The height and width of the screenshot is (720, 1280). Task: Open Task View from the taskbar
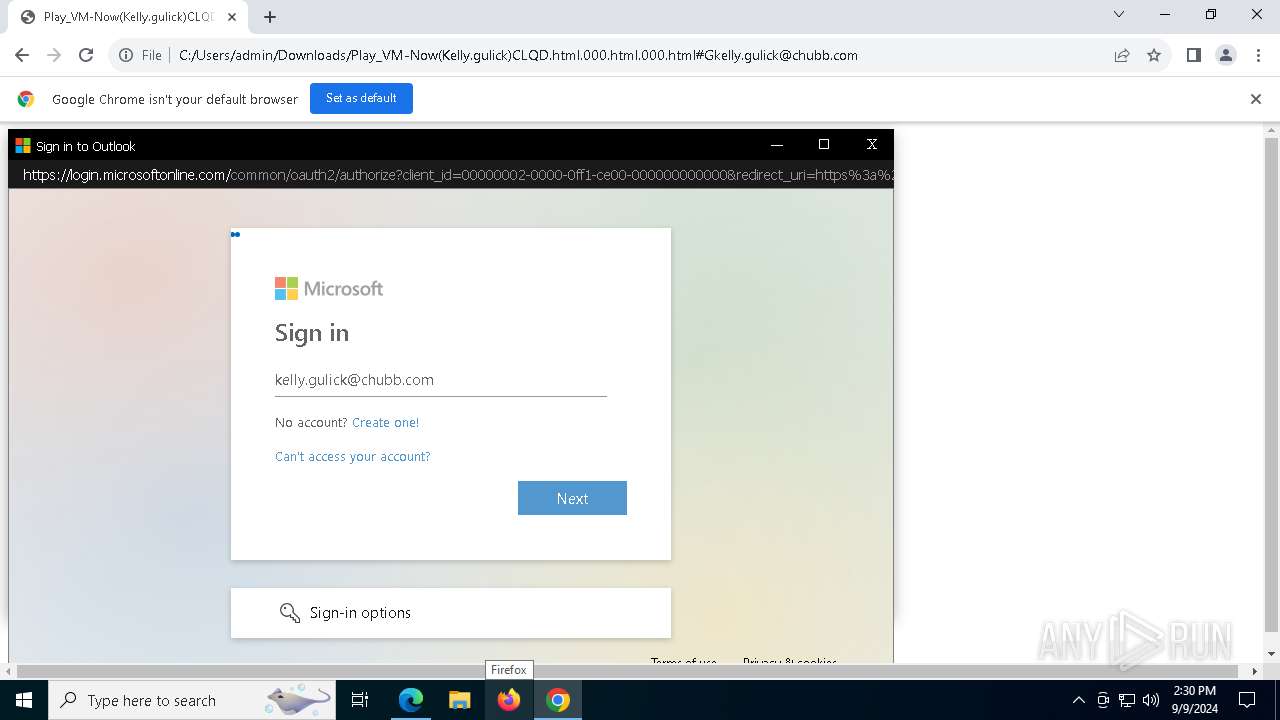(x=360, y=700)
